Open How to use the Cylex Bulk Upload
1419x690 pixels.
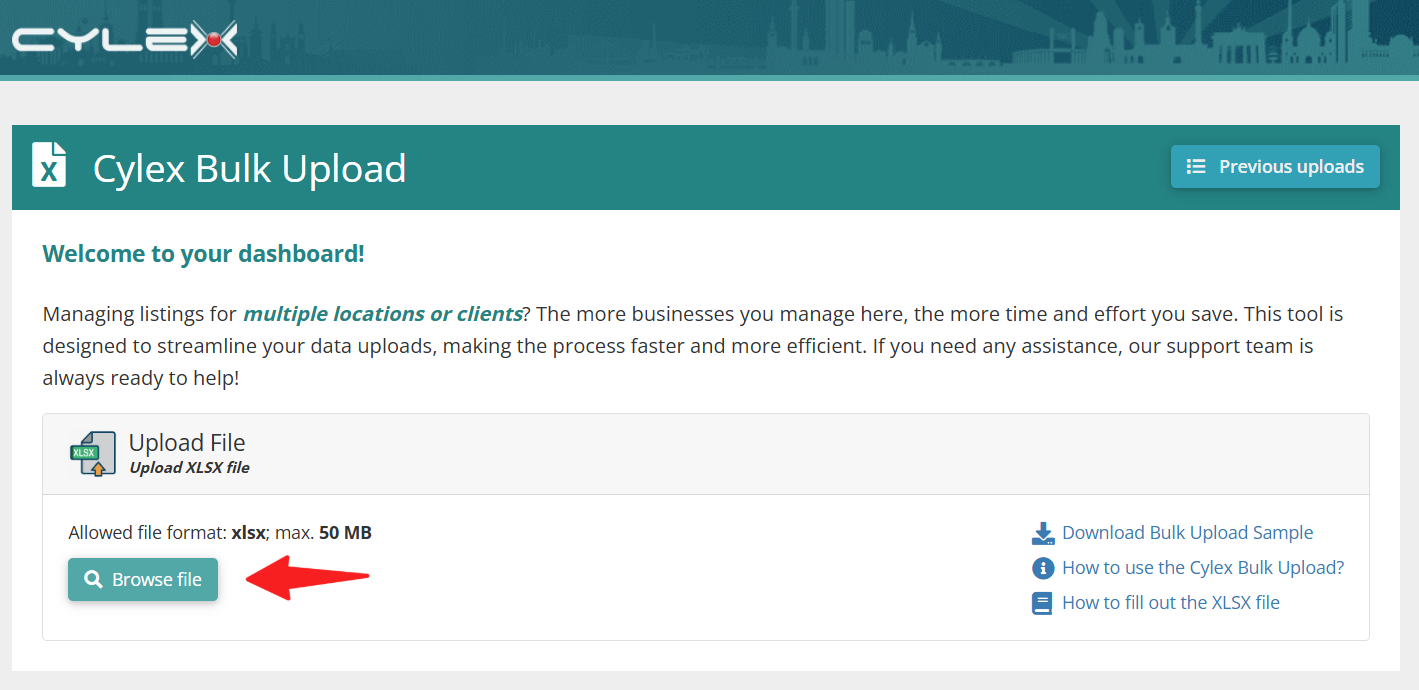click(x=1203, y=568)
